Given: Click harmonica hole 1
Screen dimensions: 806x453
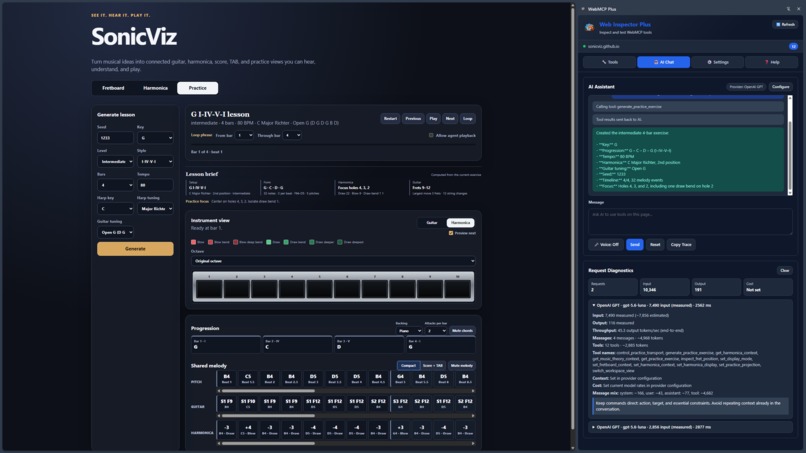Looking at the screenshot, I should tap(209, 288).
